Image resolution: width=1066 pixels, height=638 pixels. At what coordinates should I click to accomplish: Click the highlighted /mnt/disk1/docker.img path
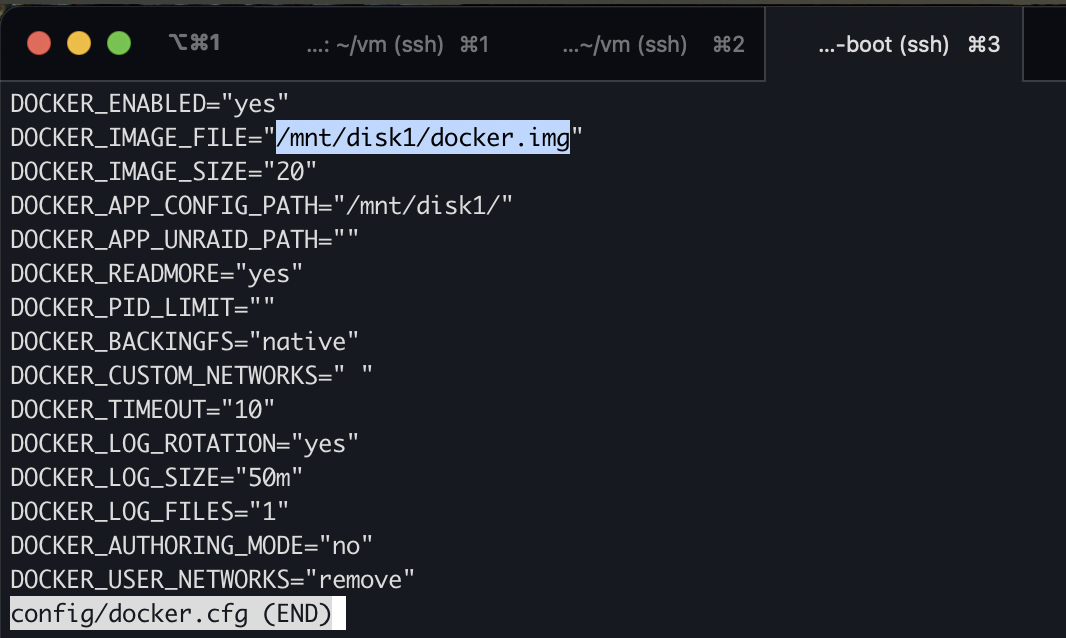[423, 137]
